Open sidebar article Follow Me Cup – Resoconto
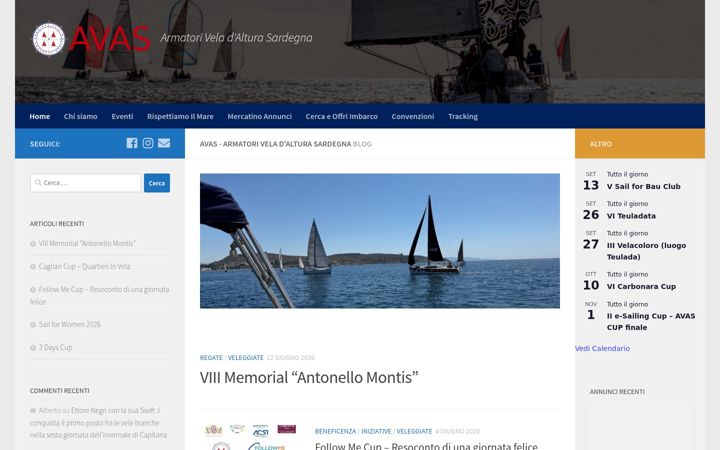The width and height of the screenshot is (720, 450). pos(100,295)
